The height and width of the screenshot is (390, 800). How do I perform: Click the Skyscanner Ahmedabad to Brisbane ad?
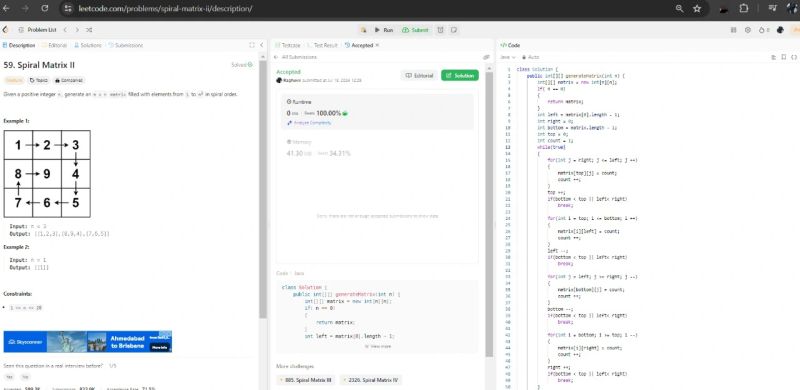coord(88,342)
